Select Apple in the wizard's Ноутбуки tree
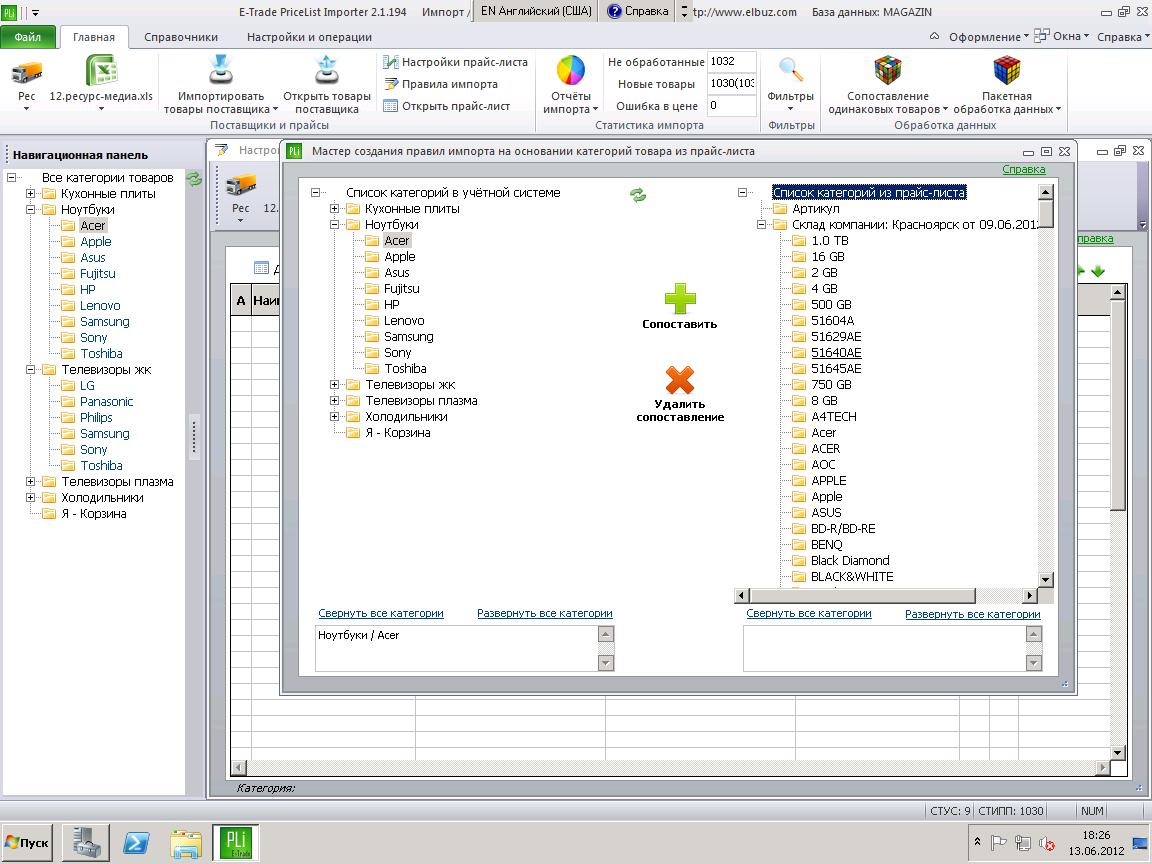This screenshot has height=864, width=1152. [x=400, y=257]
